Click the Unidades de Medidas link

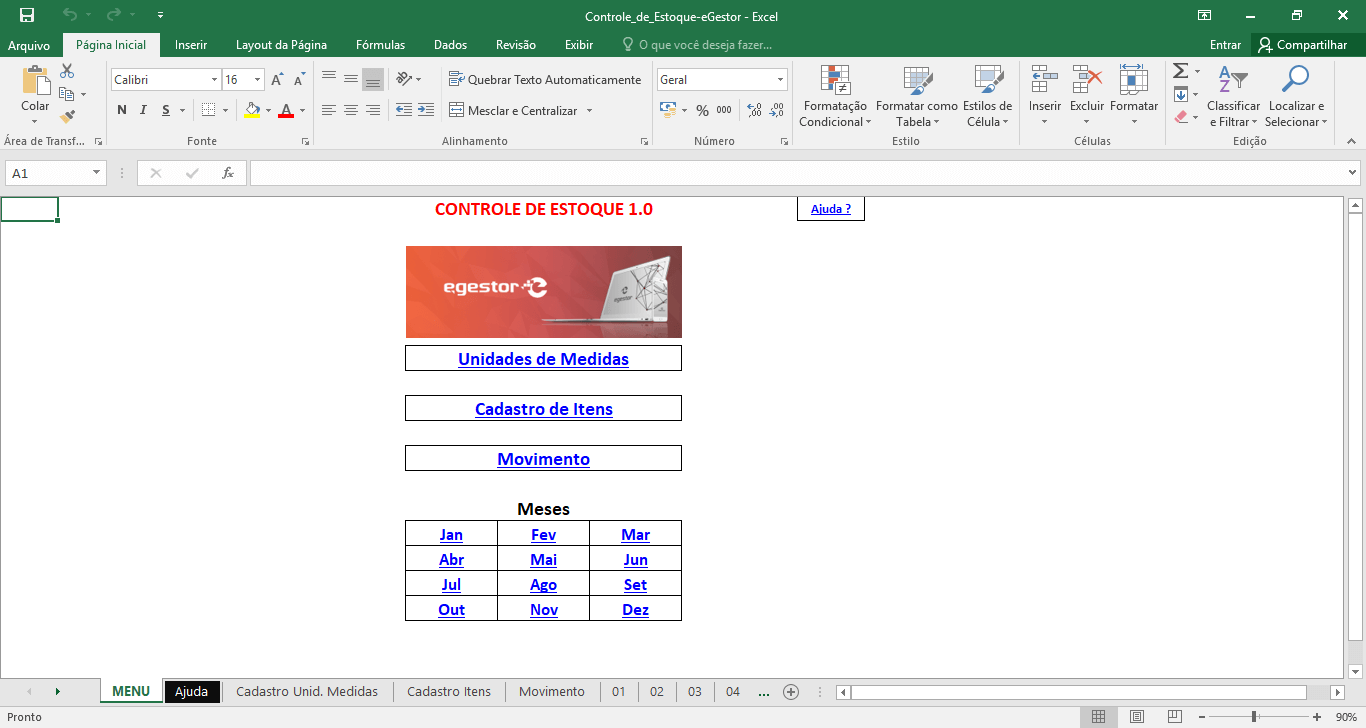543,359
